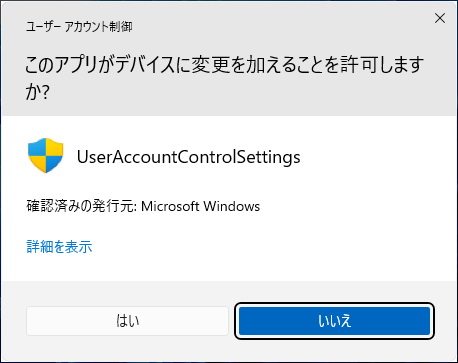Select the Windows security shield next to app name
The height and width of the screenshot is (363, 458).
(46, 156)
